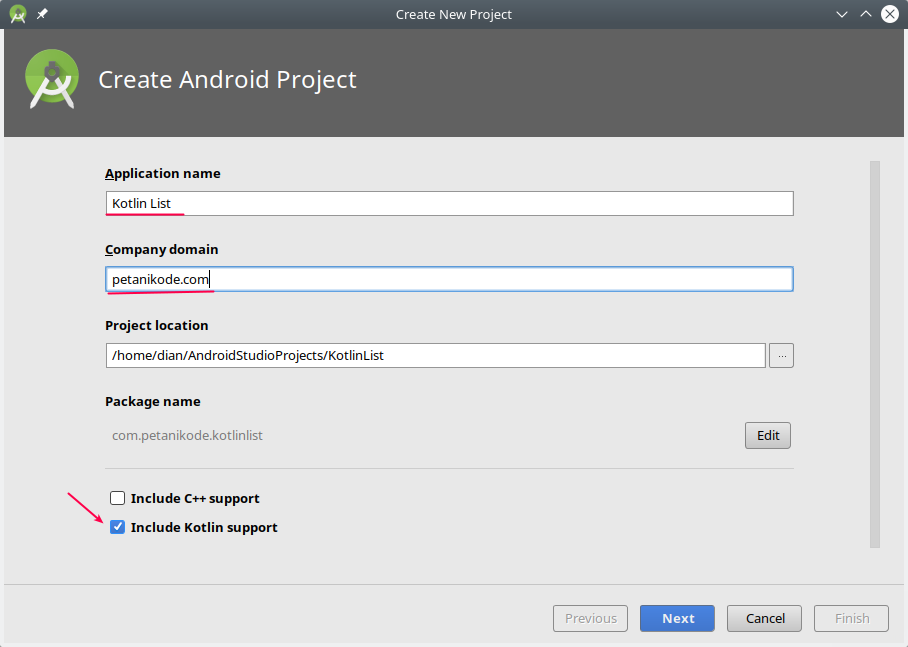
Task: Click the Previous button
Action: click(x=590, y=618)
